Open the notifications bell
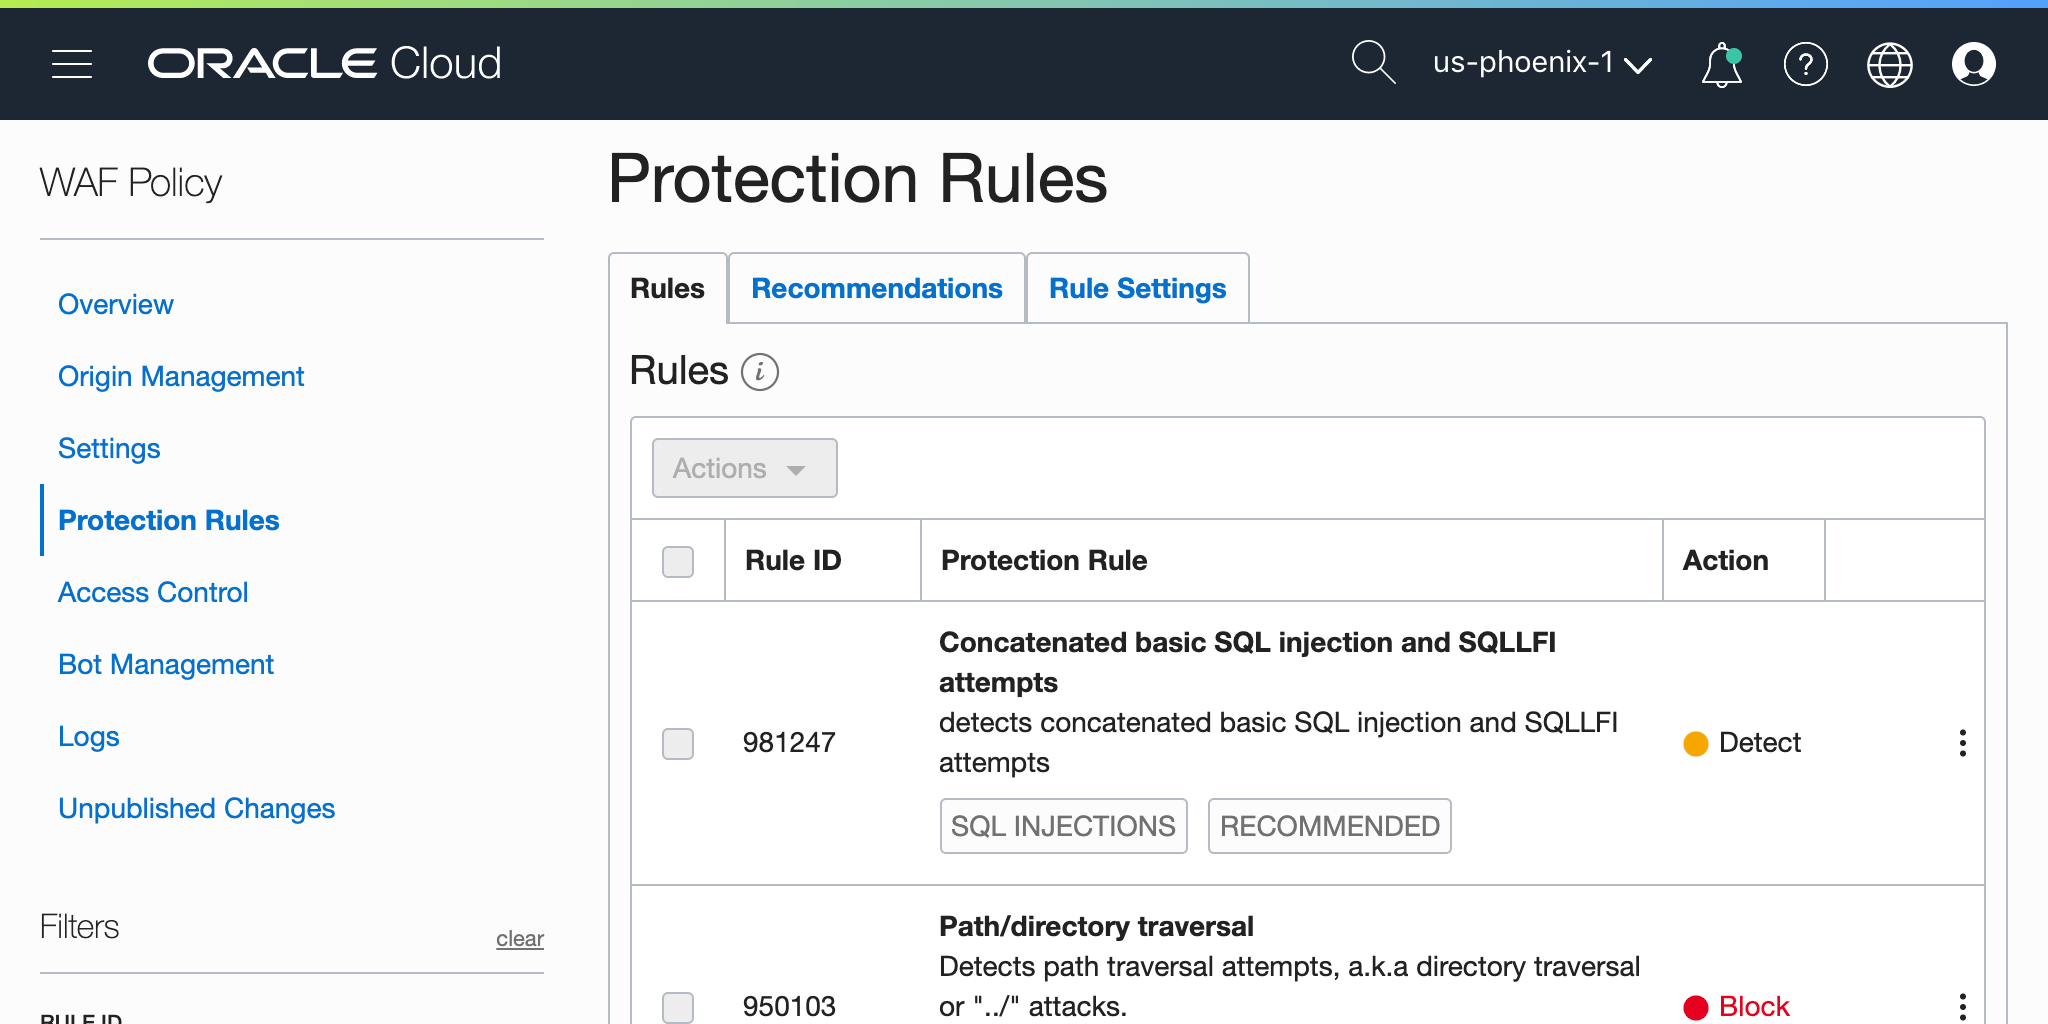 click(1721, 65)
